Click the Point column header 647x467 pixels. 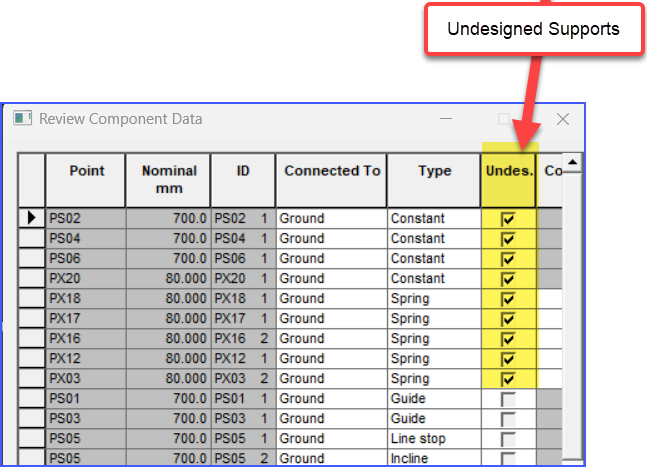coord(85,180)
